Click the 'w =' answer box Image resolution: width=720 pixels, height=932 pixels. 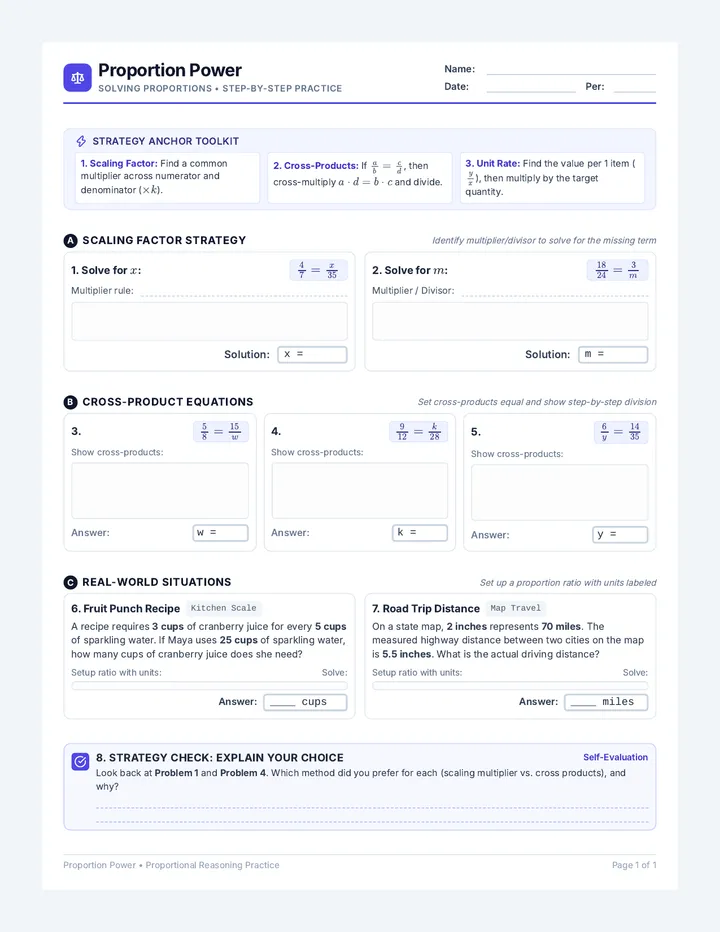[x=221, y=533]
